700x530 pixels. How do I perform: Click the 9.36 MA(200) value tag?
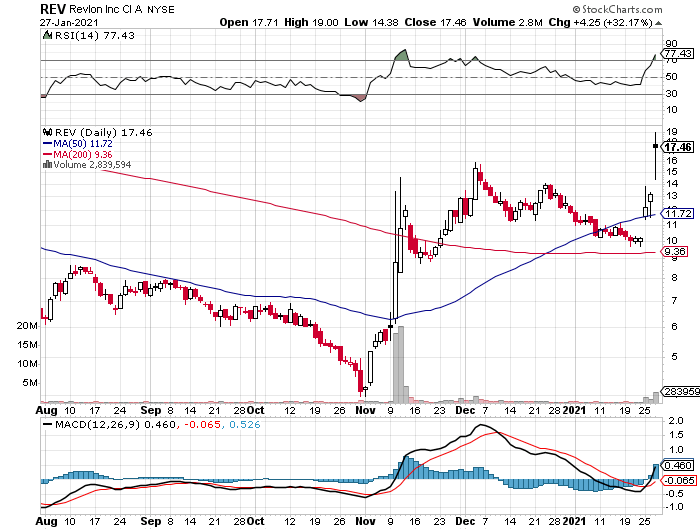pyautogui.click(x=675, y=252)
